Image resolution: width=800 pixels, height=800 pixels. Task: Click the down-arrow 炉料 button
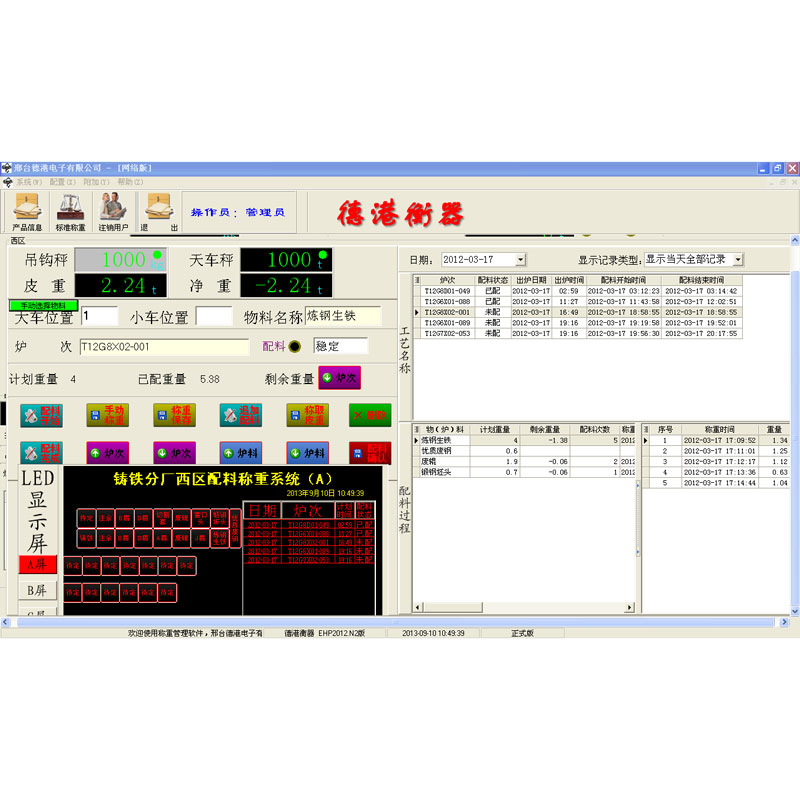tap(308, 453)
